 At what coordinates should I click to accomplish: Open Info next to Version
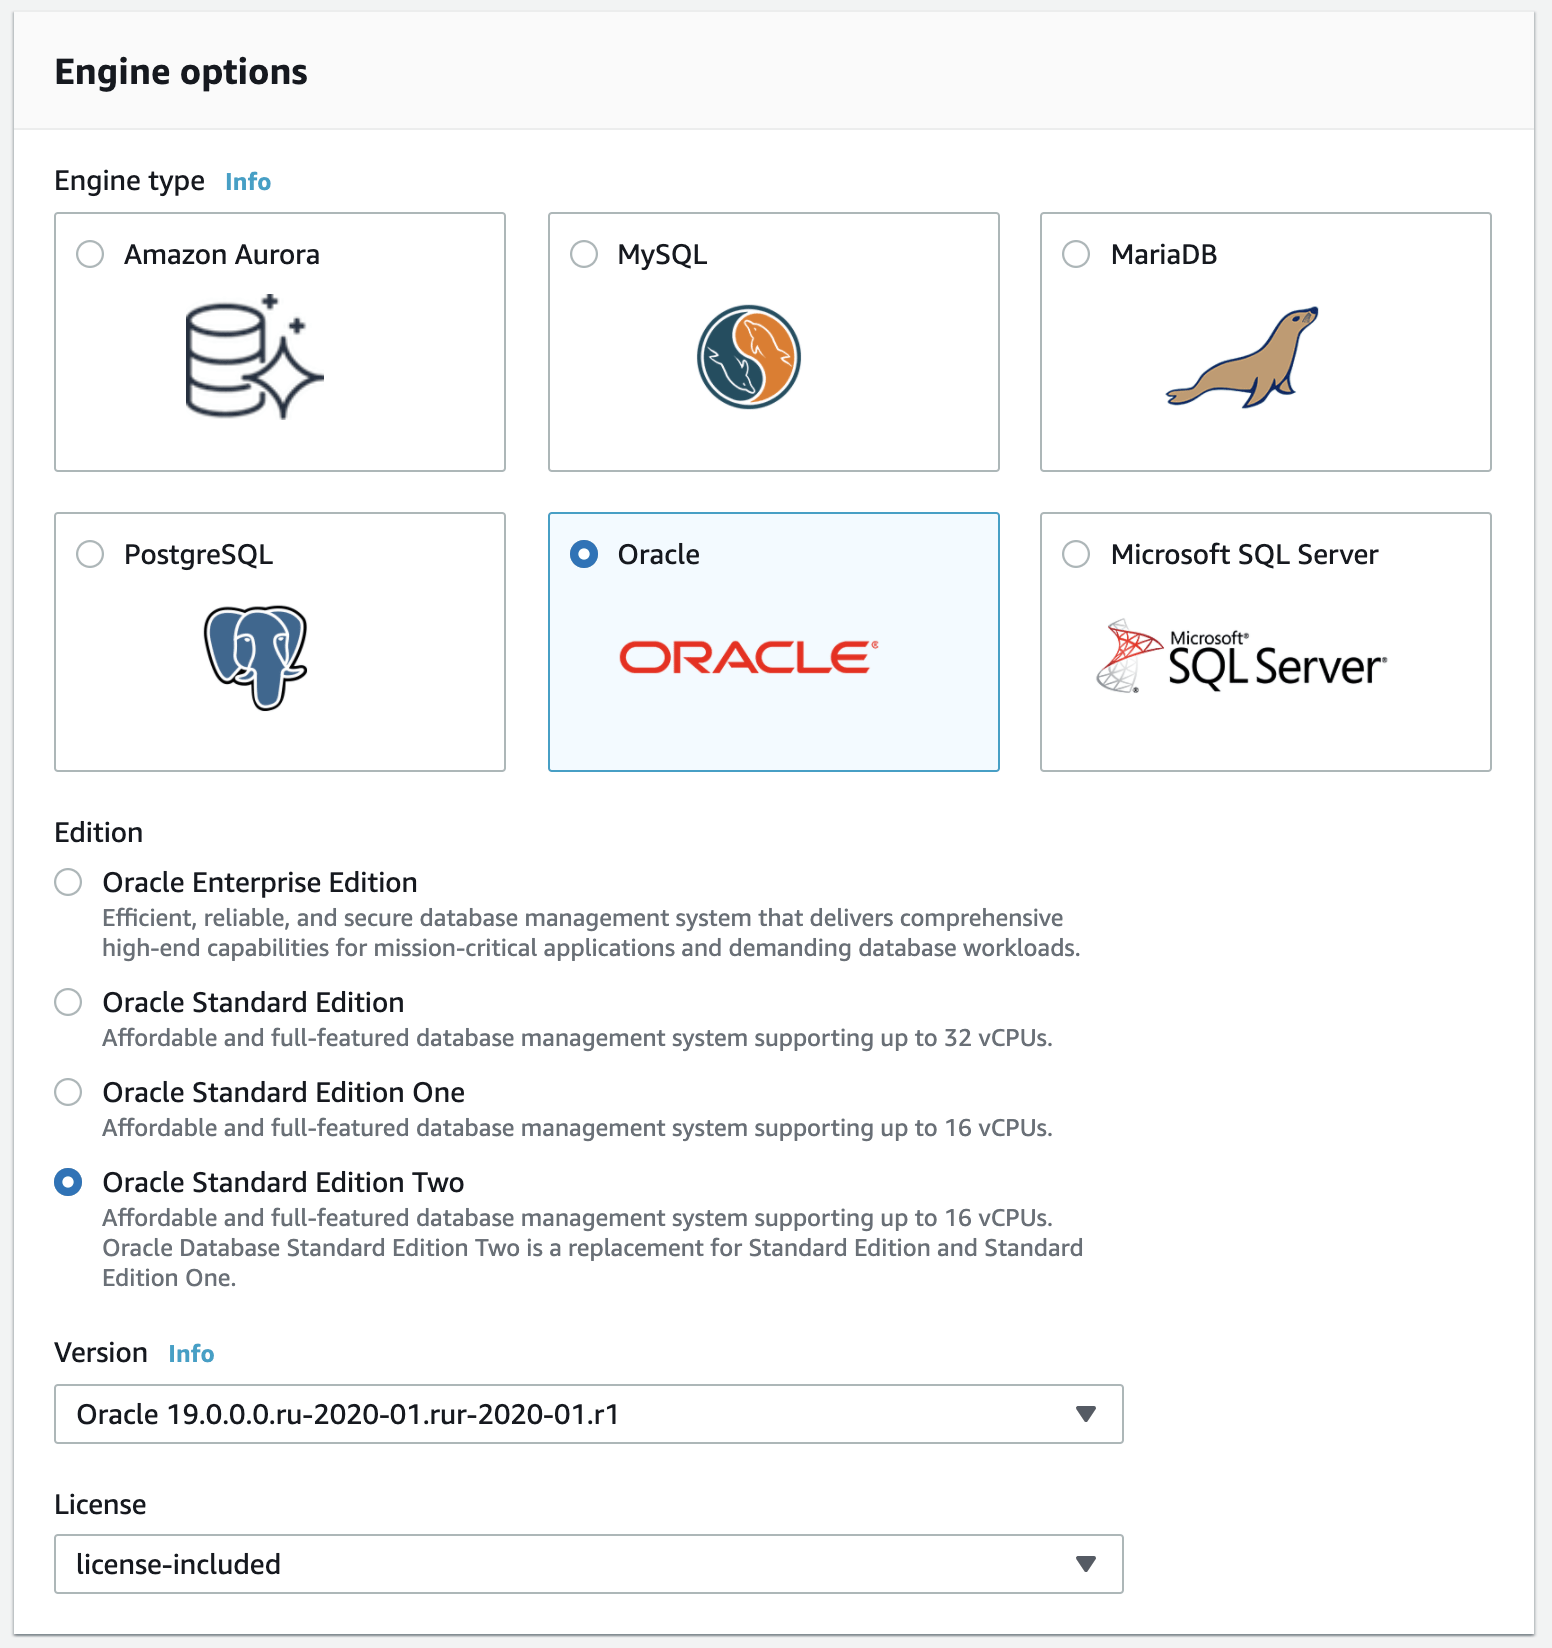191,1353
